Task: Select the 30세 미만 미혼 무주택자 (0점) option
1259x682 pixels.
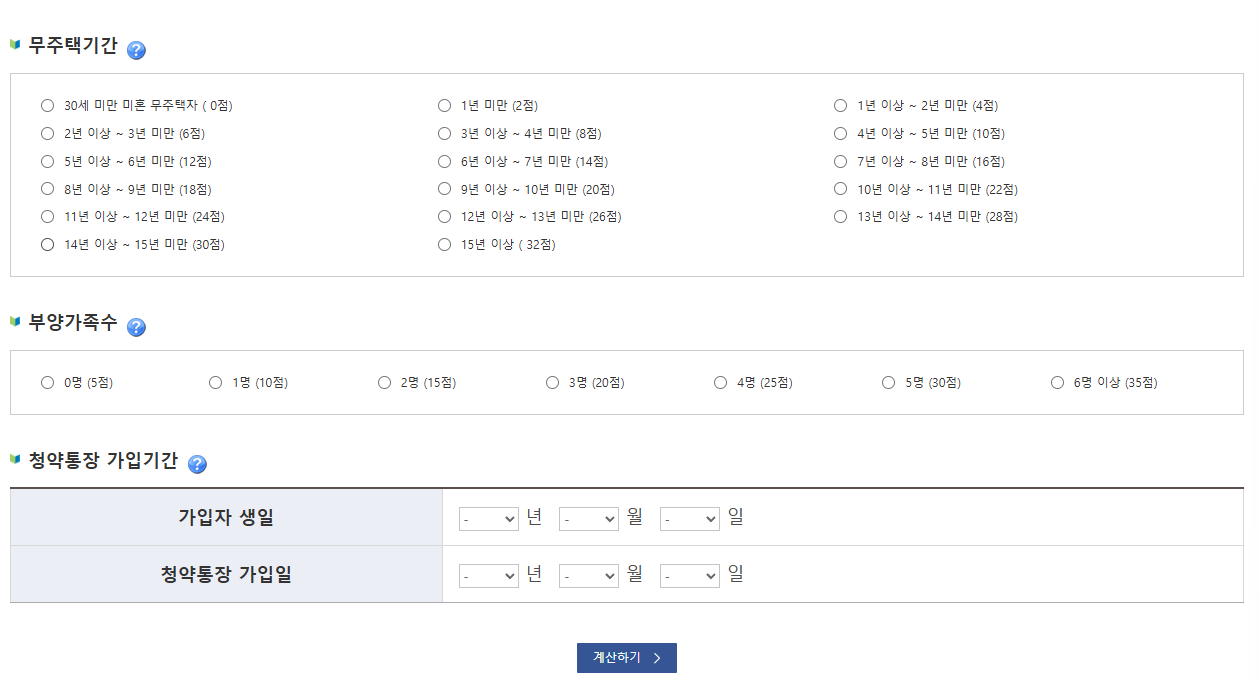Action: [47, 104]
